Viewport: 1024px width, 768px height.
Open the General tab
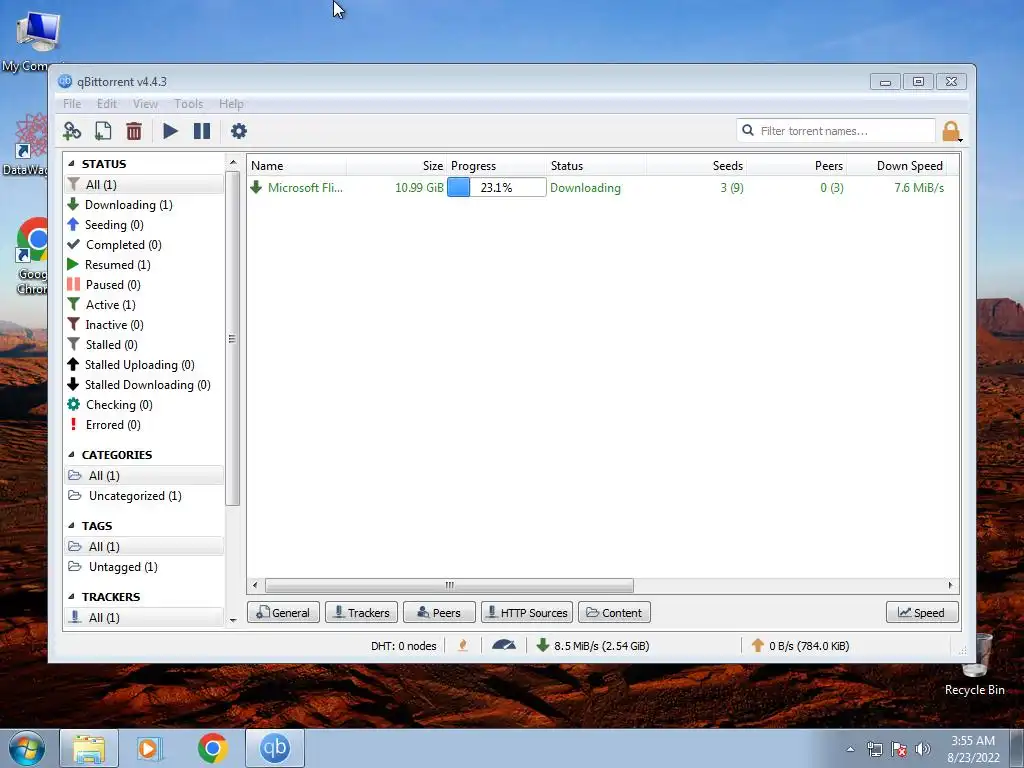coord(283,613)
